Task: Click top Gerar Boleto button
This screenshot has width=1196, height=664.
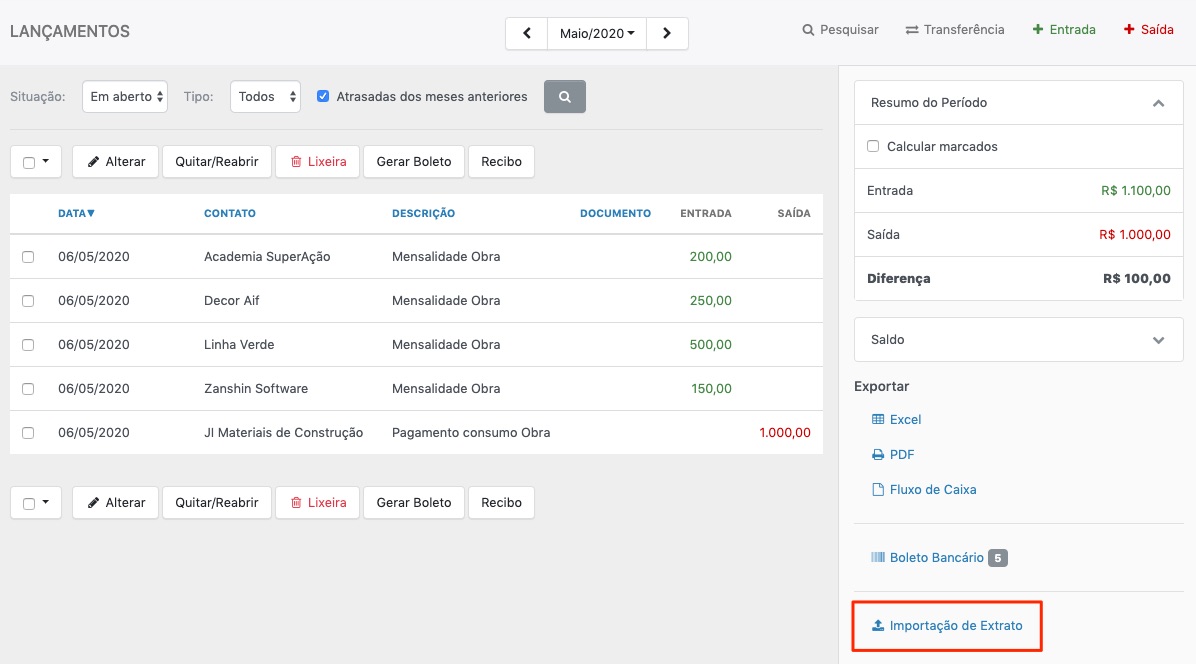Action: (413, 162)
